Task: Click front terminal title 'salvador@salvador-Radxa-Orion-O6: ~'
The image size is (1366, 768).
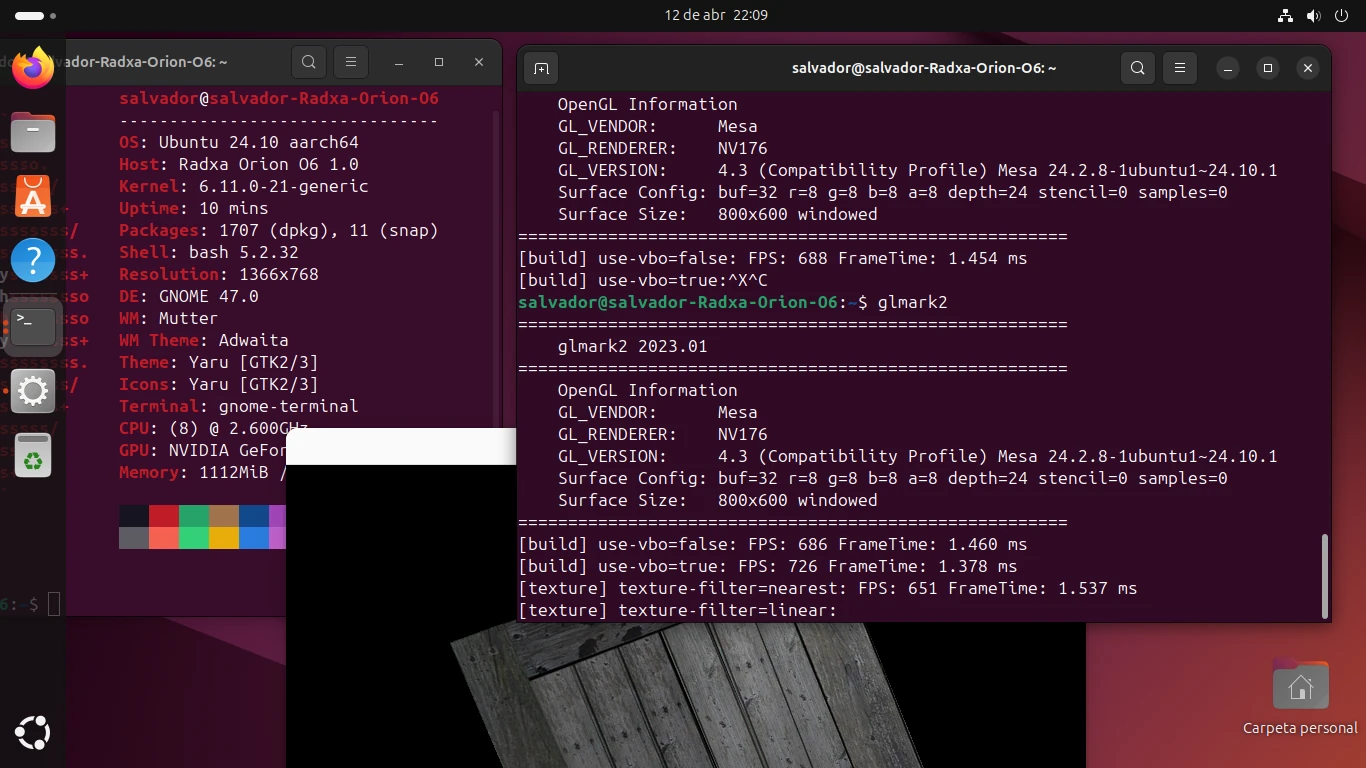Action: 924,68
